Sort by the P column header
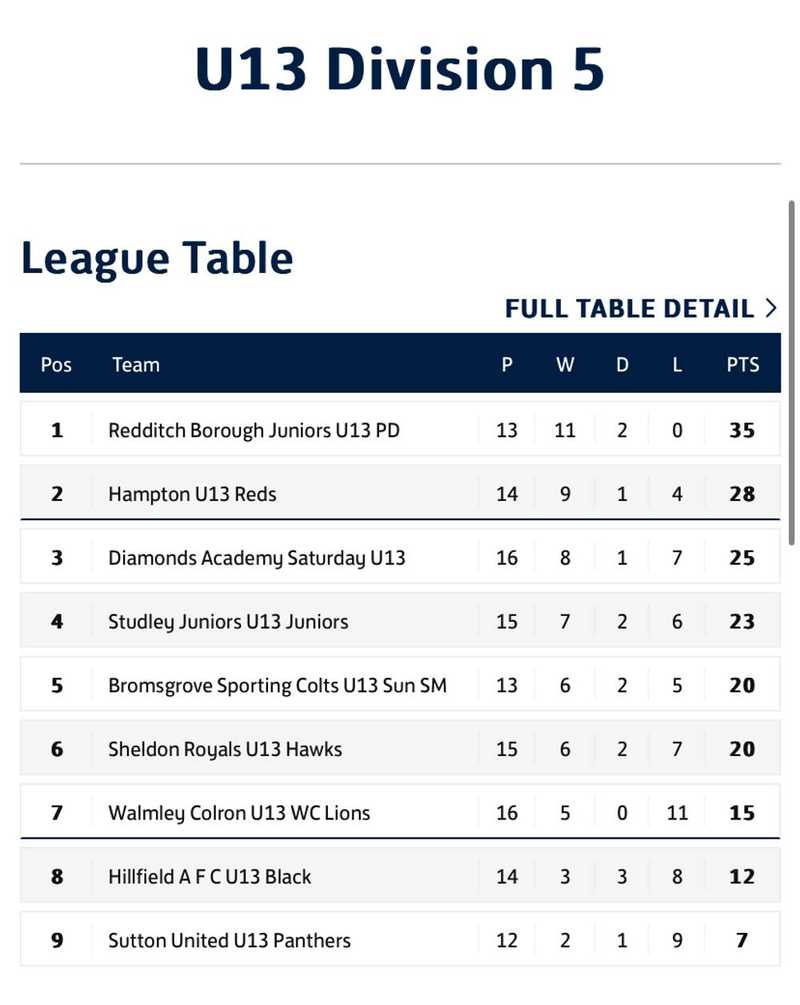 click(506, 365)
